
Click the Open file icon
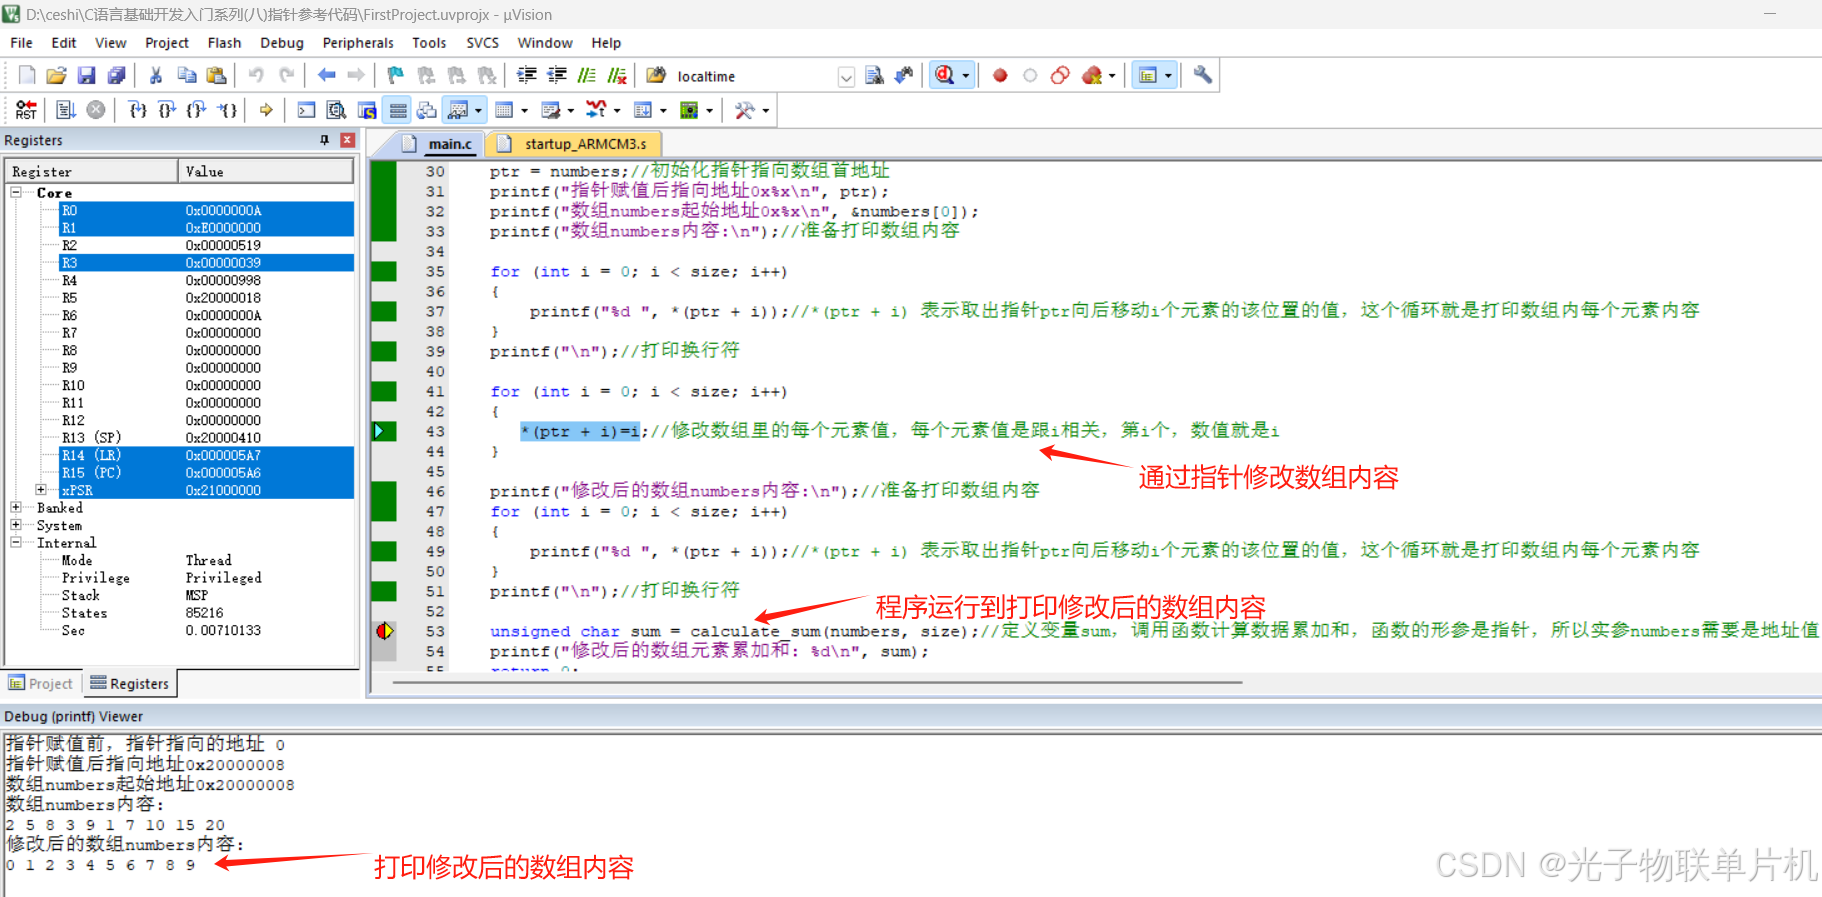tap(56, 75)
